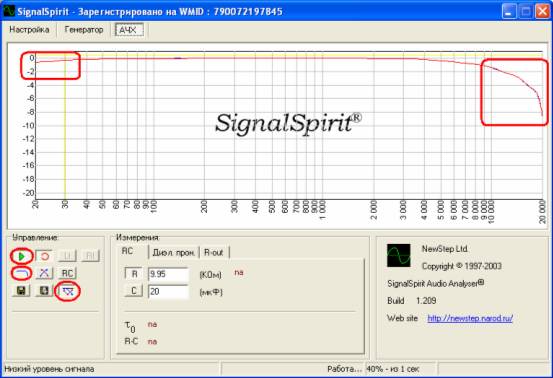The image size is (553, 378).
Task: Toggle the C button
Action: coord(134,291)
